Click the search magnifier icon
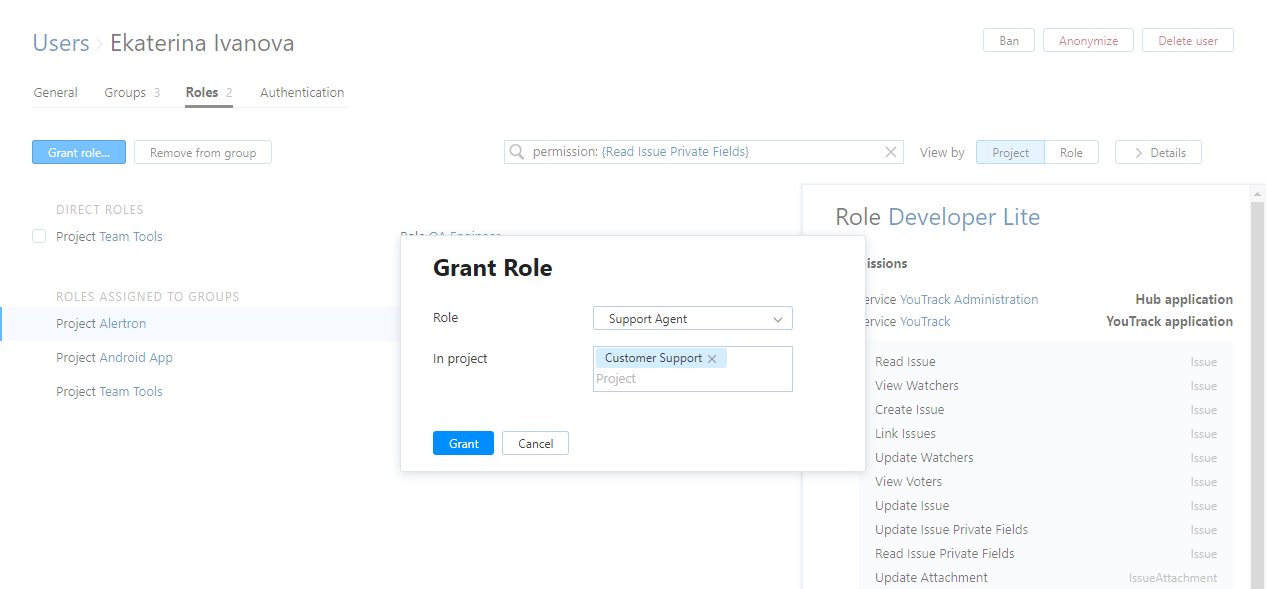1266x589 pixels. 517,152
